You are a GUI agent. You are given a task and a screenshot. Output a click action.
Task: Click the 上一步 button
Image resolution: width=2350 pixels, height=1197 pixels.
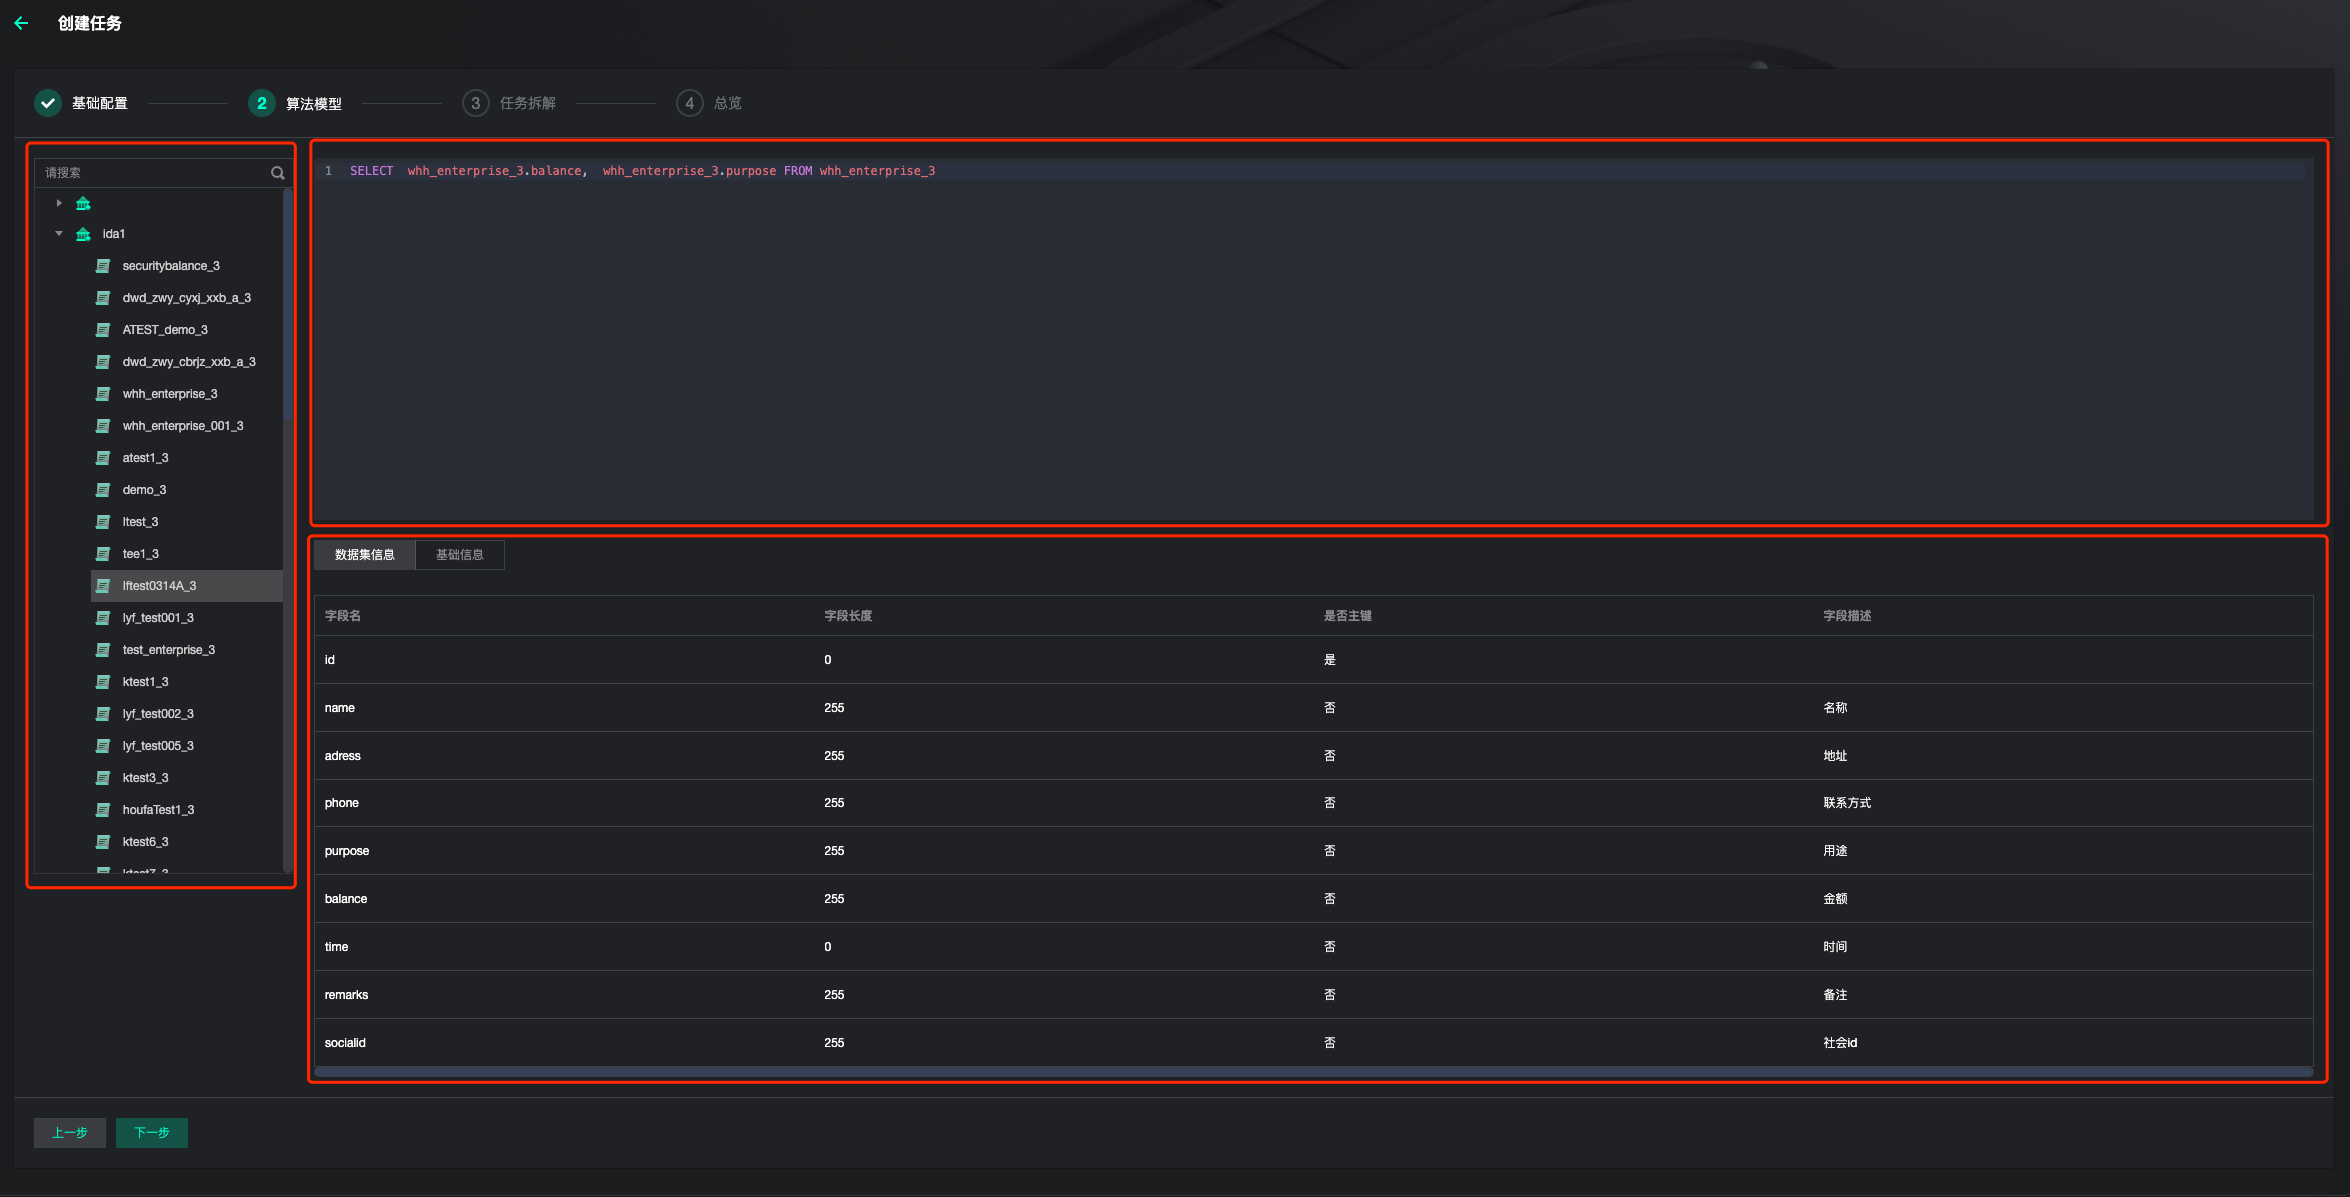(70, 1133)
